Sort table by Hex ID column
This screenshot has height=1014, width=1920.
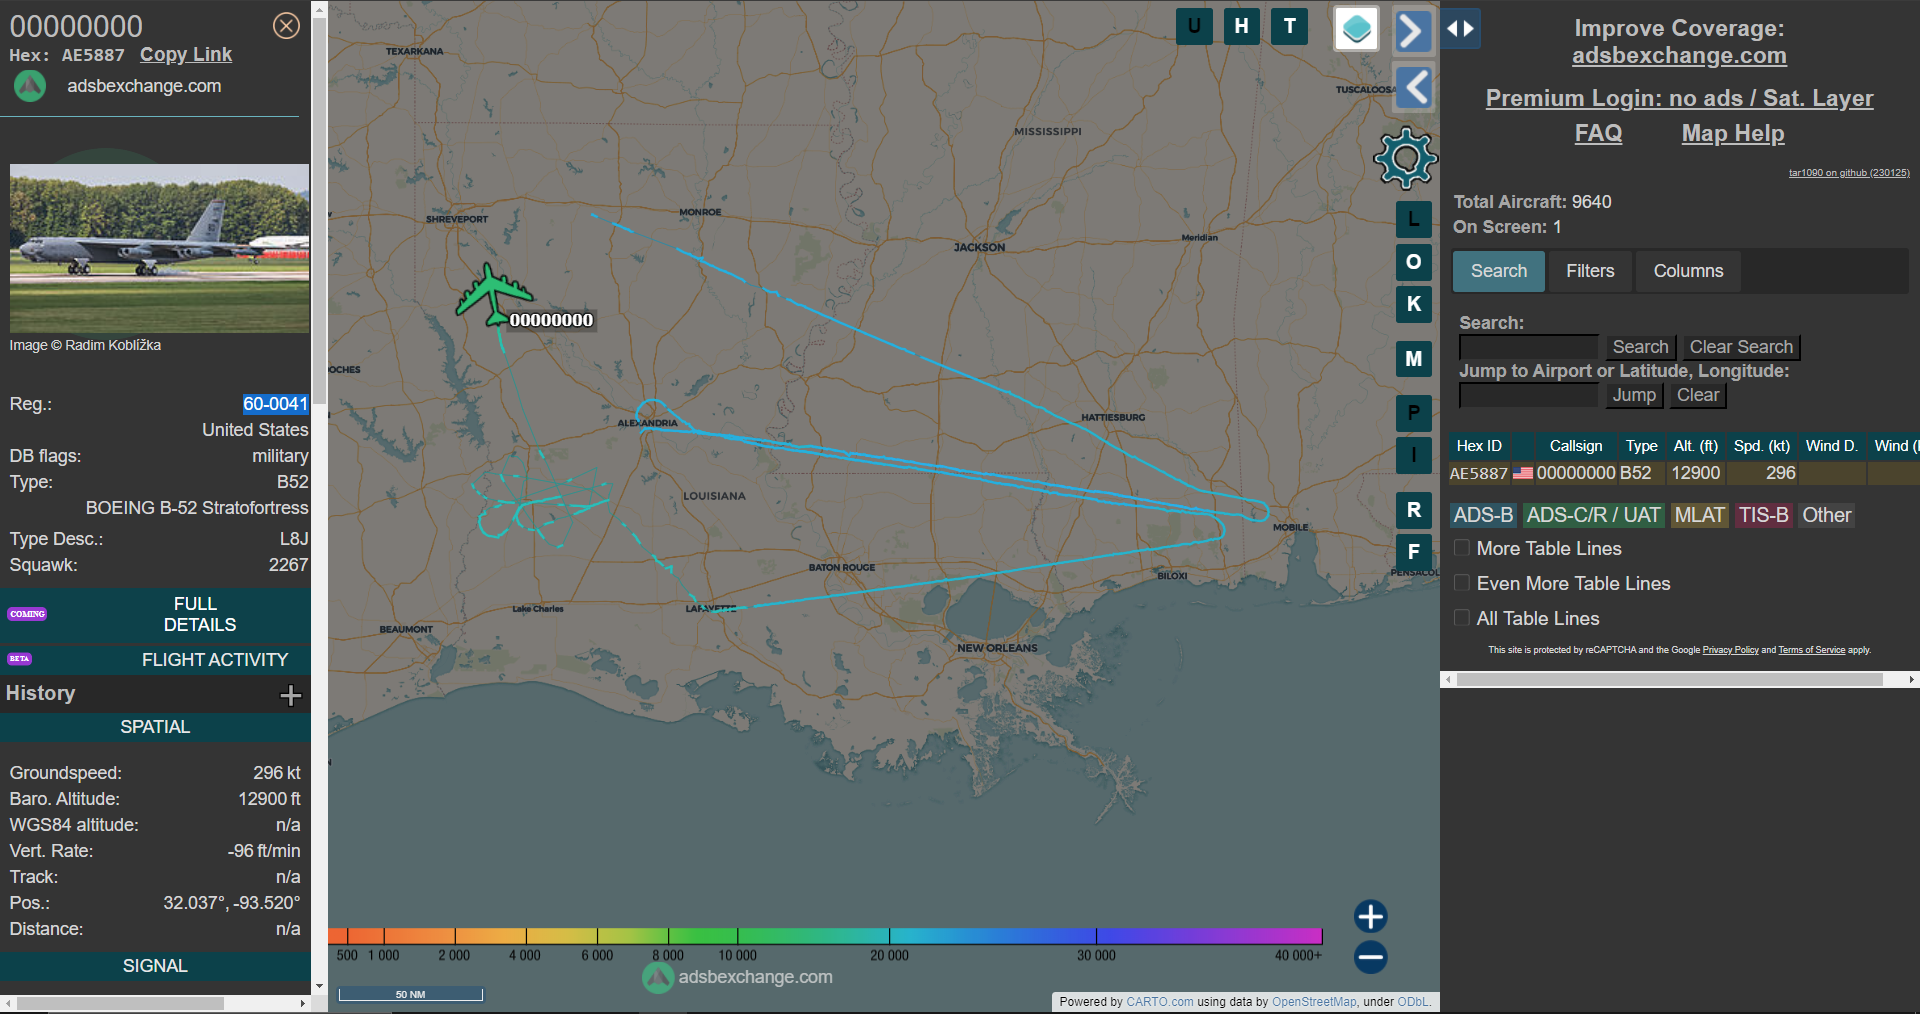tap(1479, 446)
